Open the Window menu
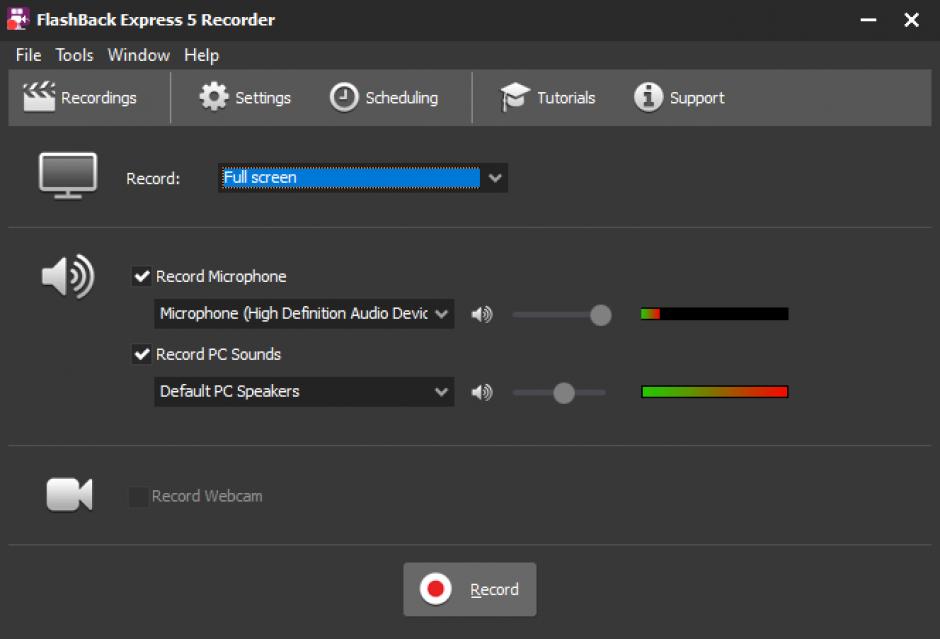940x639 pixels. [x=138, y=55]
